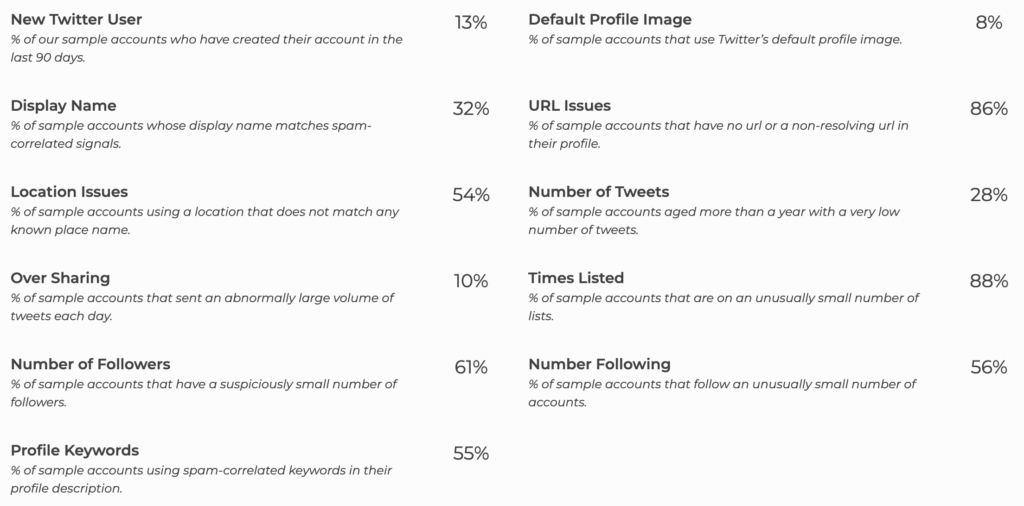Select the URL Issues metric title
Viewport: 1024px width, 506px height.
(x=569, y=106)
